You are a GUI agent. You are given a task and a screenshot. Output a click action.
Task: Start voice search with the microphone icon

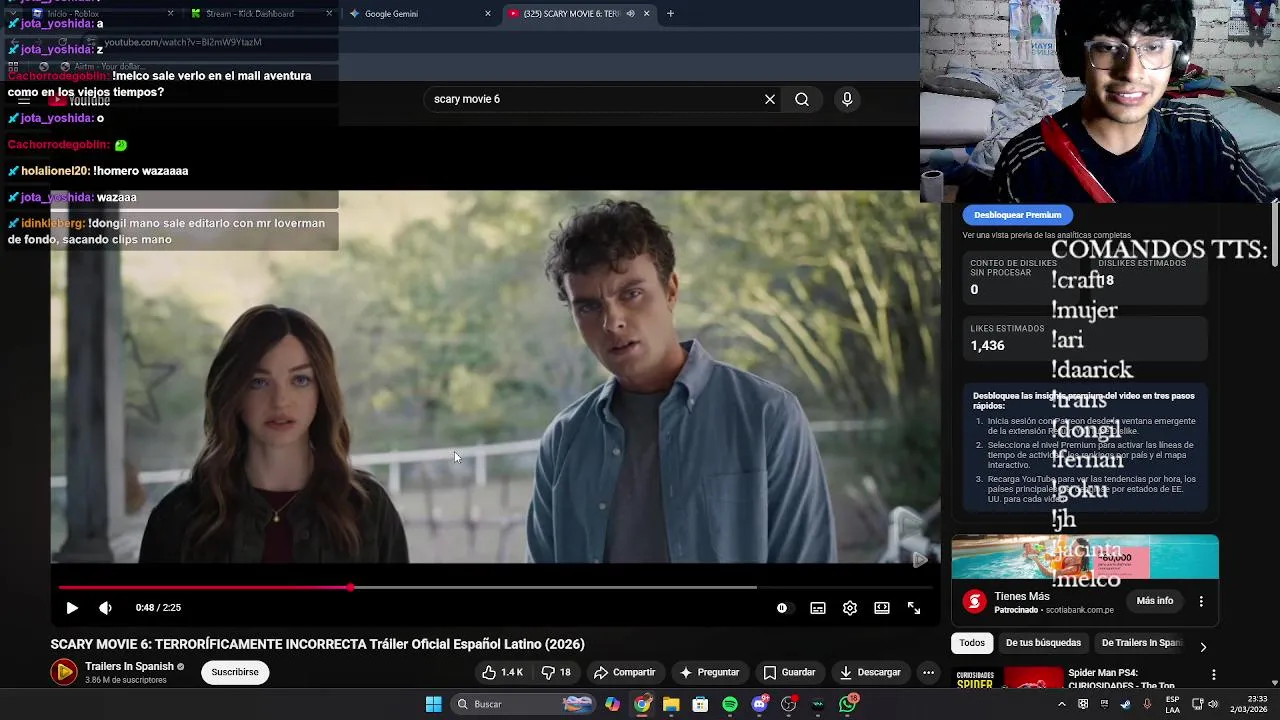[847, 99]
